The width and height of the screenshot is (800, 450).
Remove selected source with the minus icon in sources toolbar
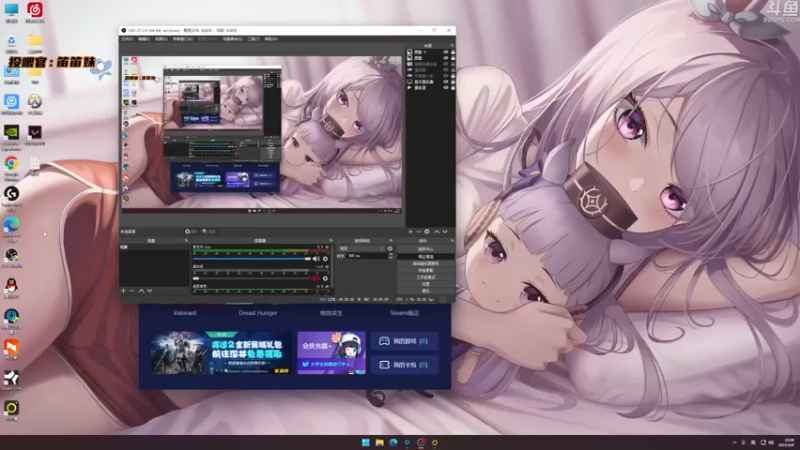pyautogui.click(x=418, y=232)
